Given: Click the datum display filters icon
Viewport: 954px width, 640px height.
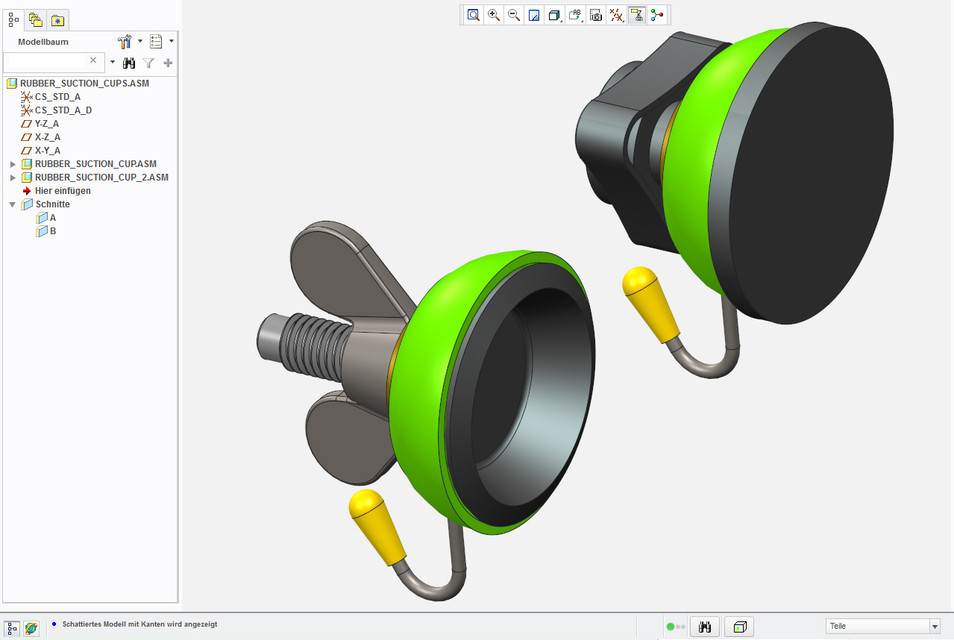Looking at the screenshot, I should [616, 14].
